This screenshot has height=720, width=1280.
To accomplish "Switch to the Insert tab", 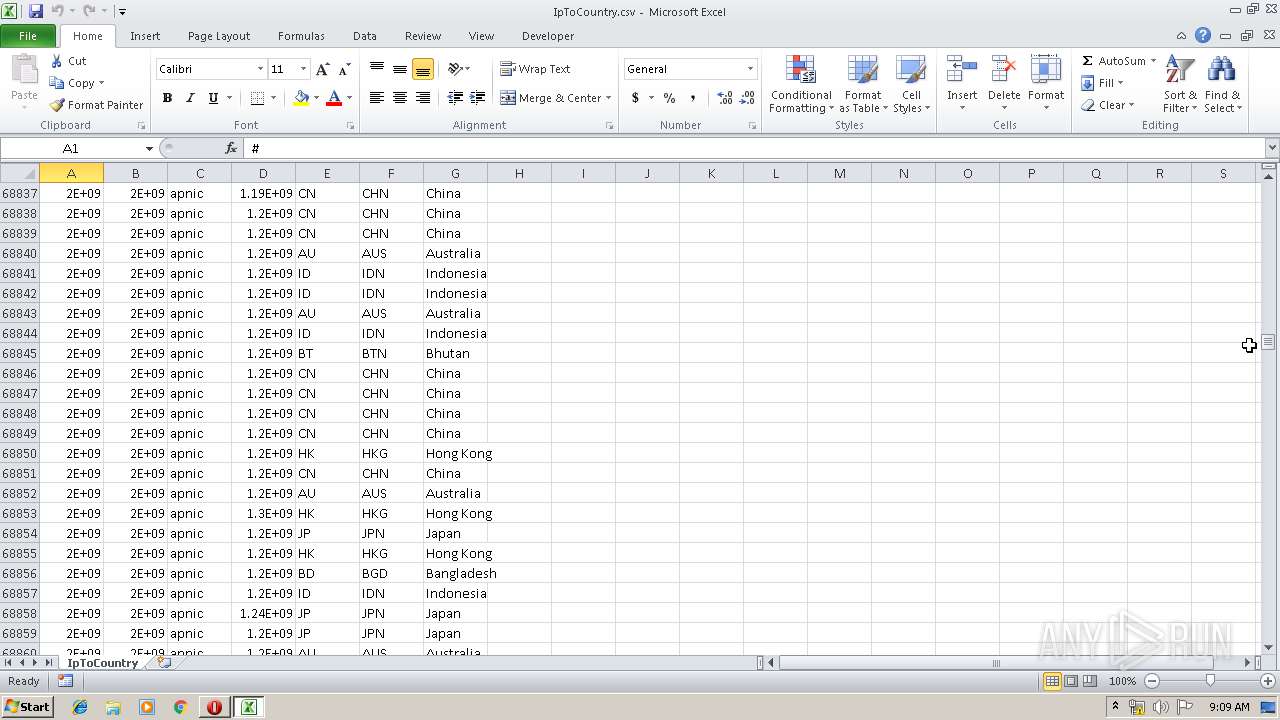I will [145, 36].
